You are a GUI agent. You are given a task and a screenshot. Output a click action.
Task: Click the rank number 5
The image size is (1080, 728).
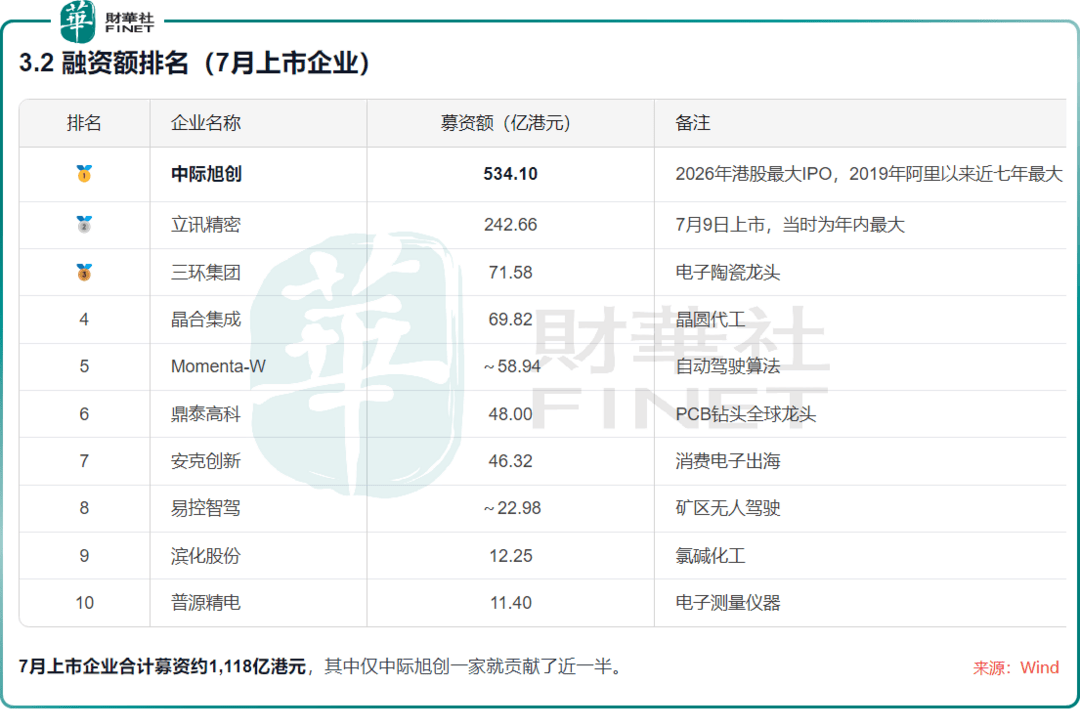(x=84, y=366)
